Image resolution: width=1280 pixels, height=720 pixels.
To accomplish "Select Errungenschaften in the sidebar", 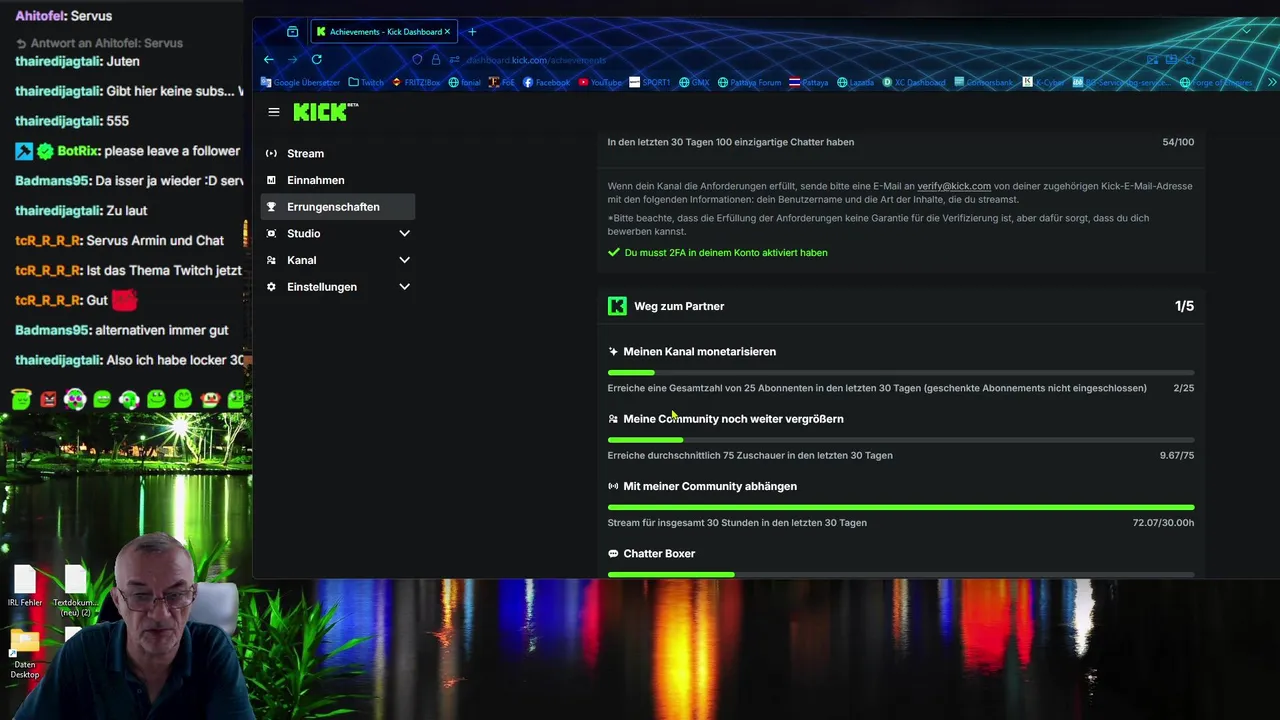I will click(337, 207).
